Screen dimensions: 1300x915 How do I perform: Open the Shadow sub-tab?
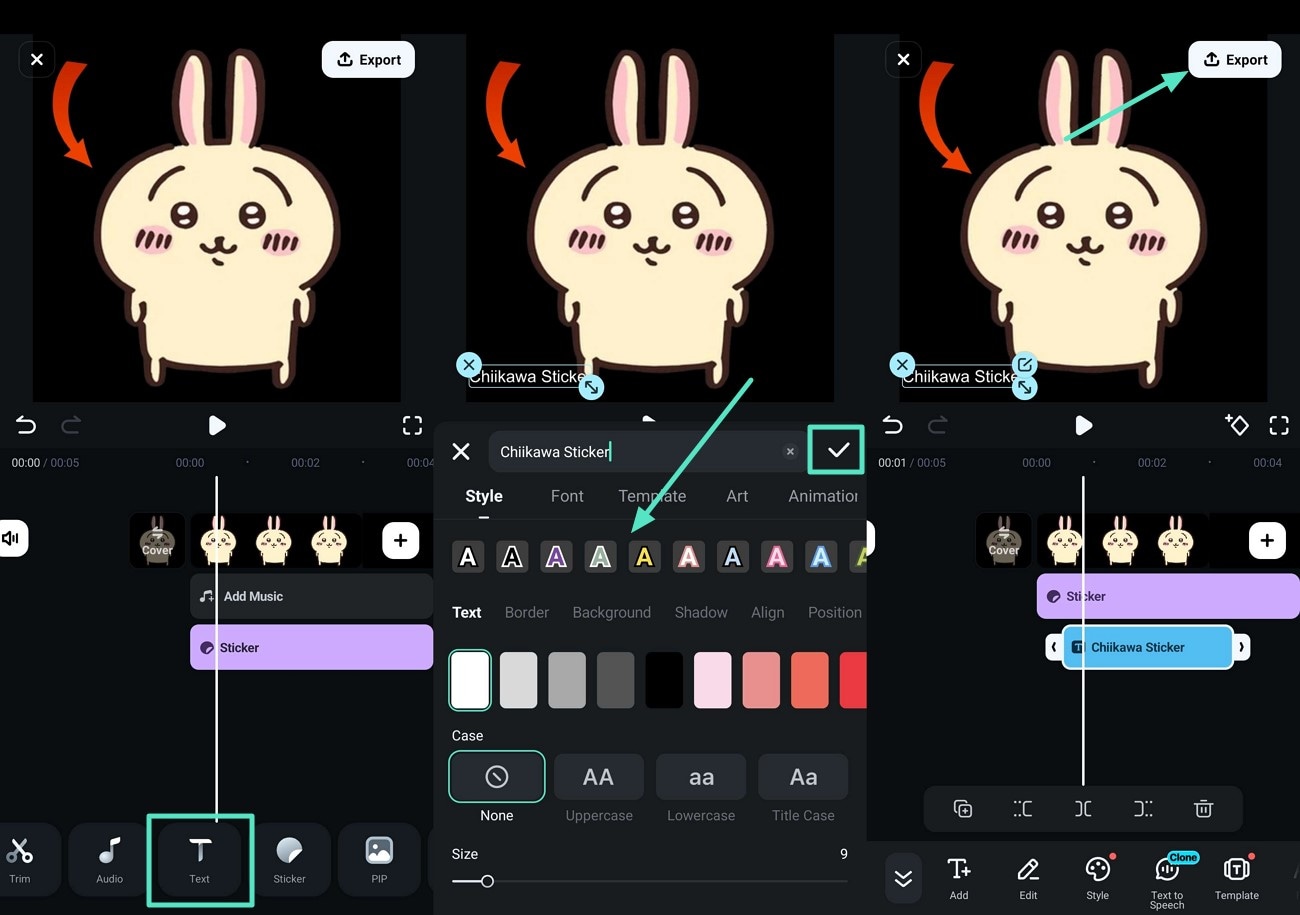701,612
